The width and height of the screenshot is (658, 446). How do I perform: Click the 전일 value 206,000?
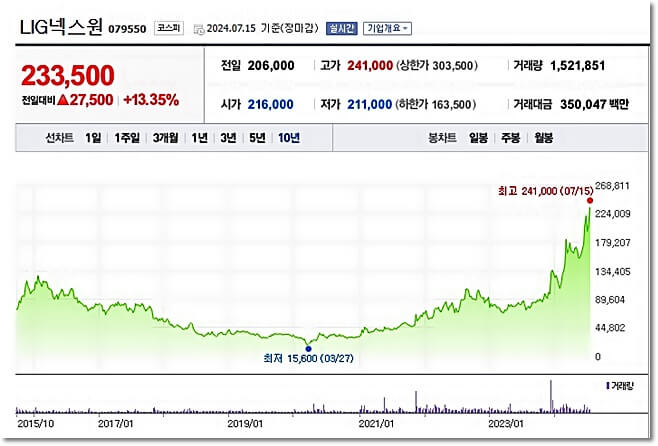pyautogui.click(x=271, y=65)
